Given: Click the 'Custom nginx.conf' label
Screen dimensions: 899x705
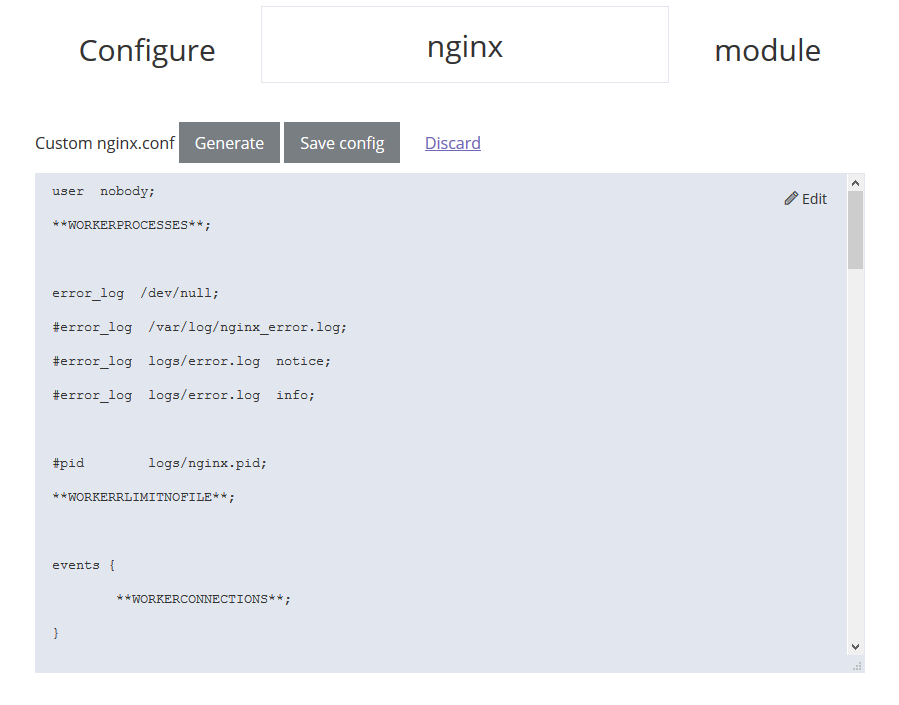Looking at the screenshot, I should tap(105, 143).
